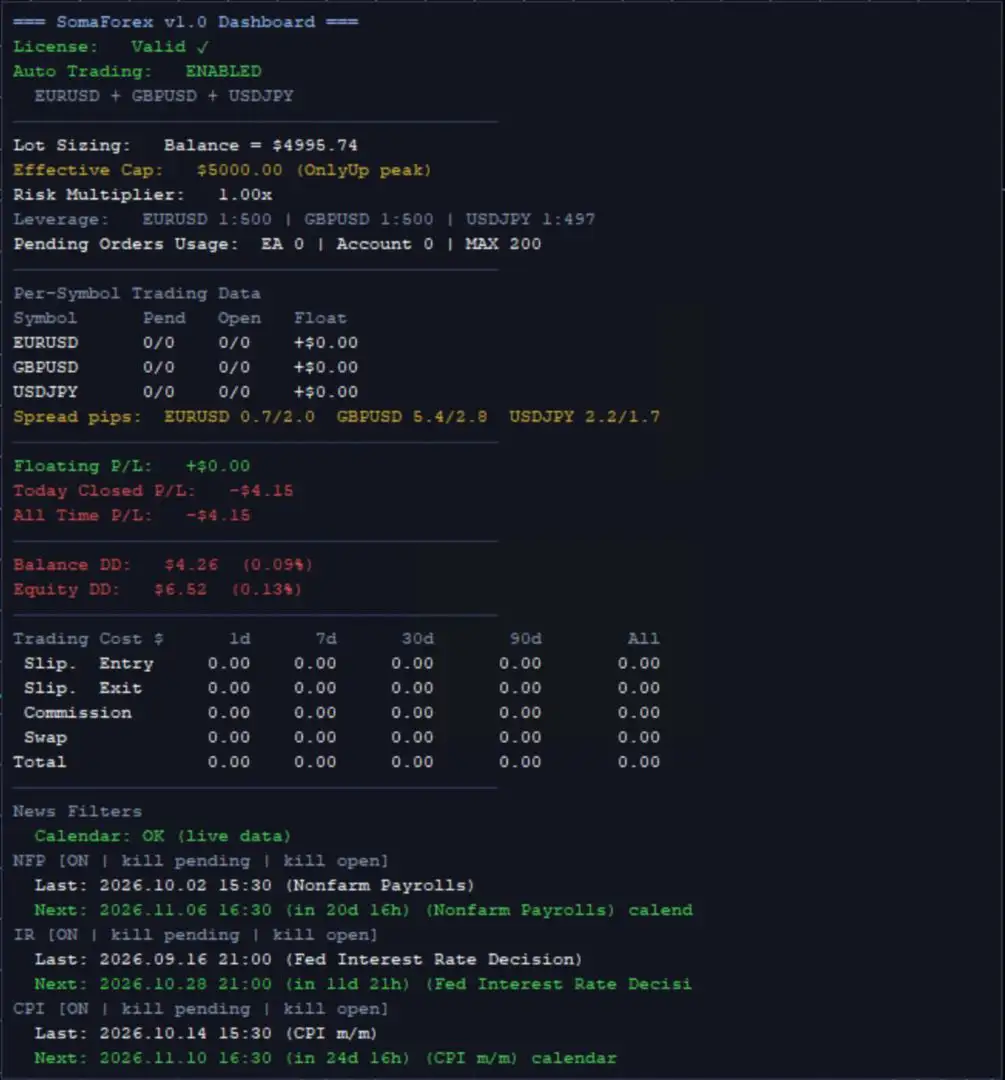The width and height of the screenshot is (1005, 1080).
Task: Select the License: Valid status line
Action: 111,47
